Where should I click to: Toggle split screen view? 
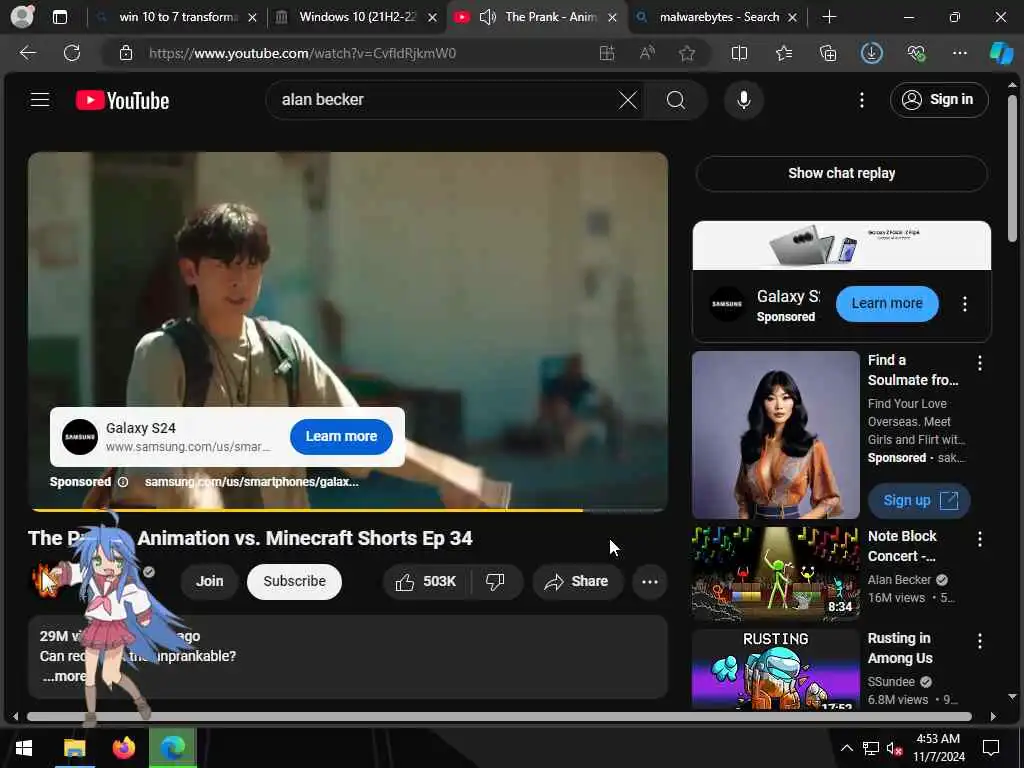[x=739, y=53]
